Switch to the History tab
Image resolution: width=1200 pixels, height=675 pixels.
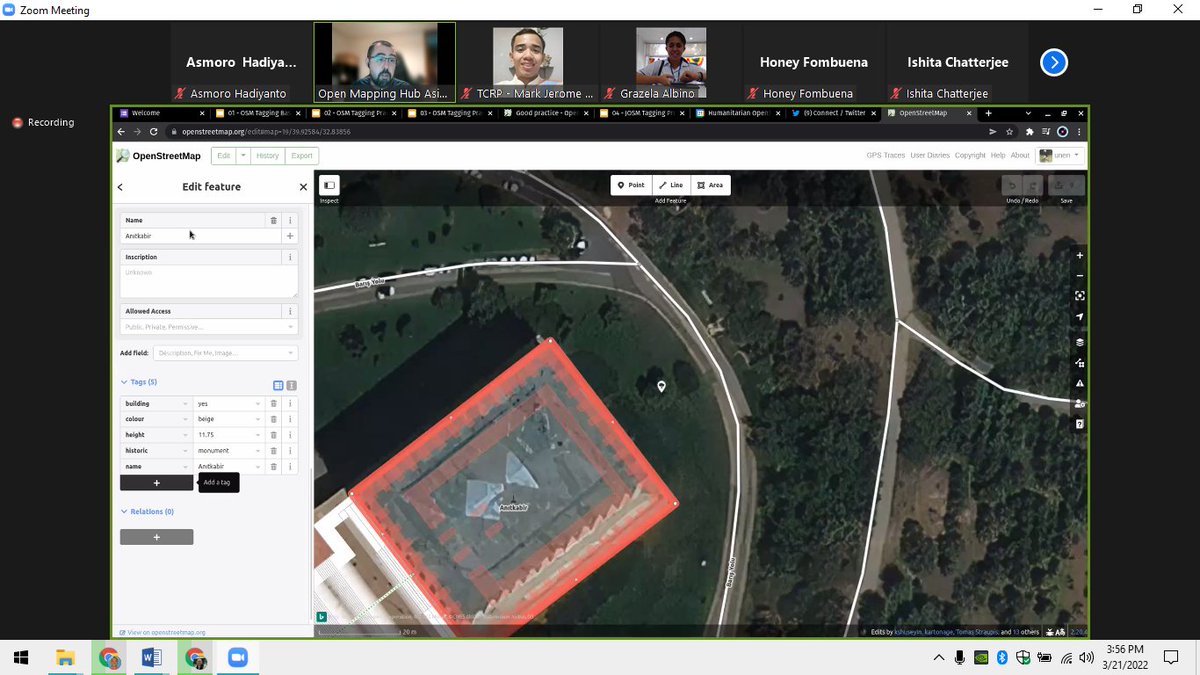pyautogui.click(x=266, y=155)
